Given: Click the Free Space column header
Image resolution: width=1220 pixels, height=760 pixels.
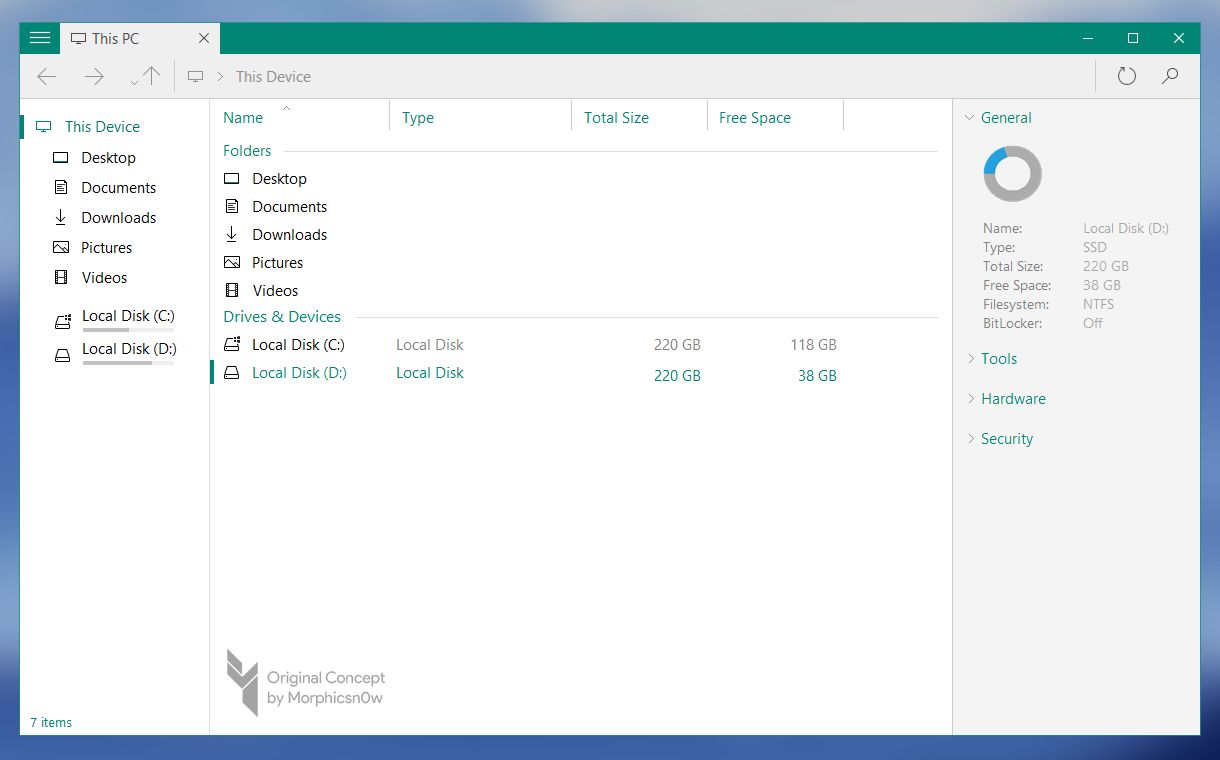Looking at the screenshot, I should (x=754, y=117).
